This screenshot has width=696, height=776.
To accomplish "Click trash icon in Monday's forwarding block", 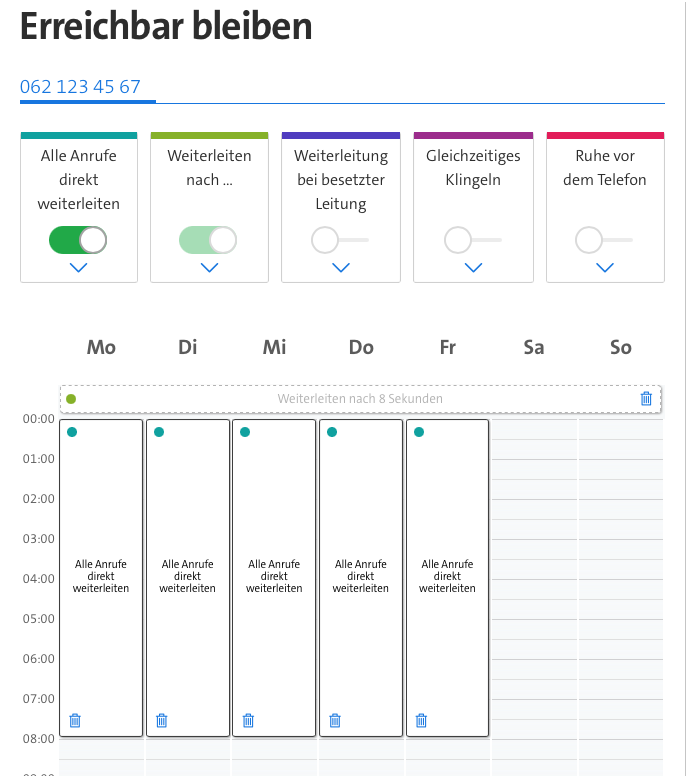I will coord(75,720).
